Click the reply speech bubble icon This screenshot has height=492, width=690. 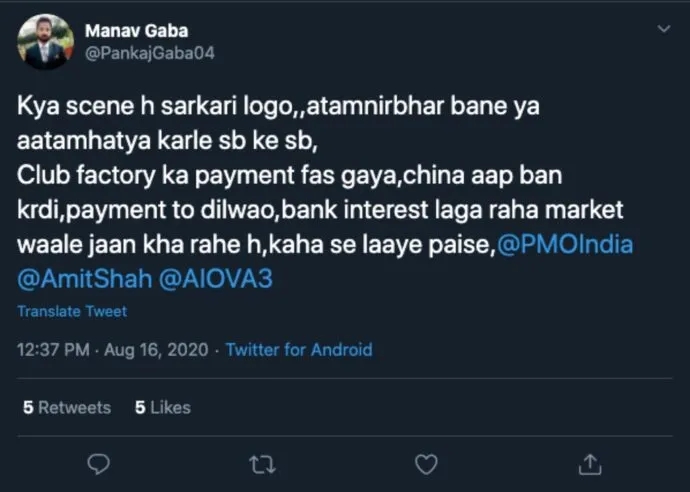pyautogui.click(x=98, y=464)
